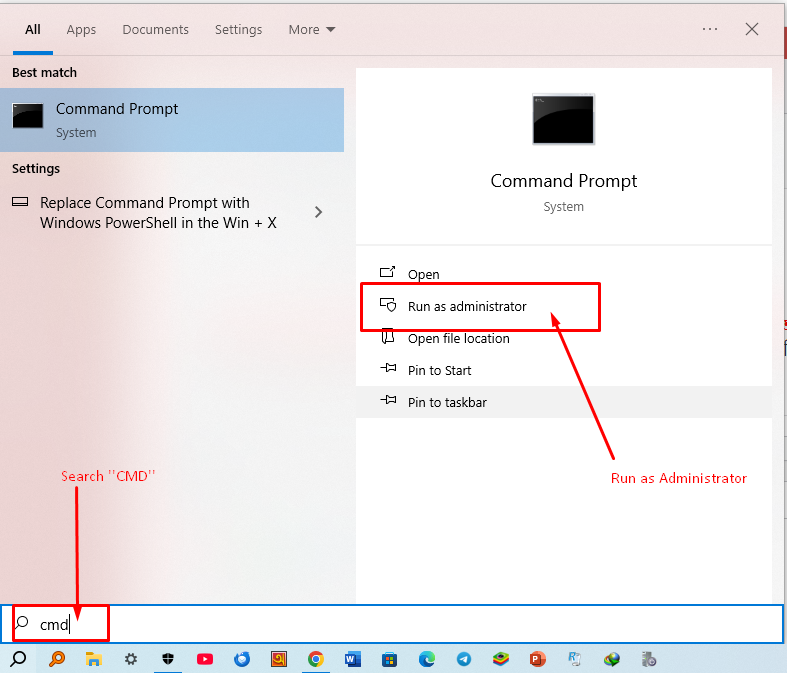The image size is (787, 673).
Task: Click the File Explorer taskbar icon
Action: pyautogui.click(x=93, y=659)
